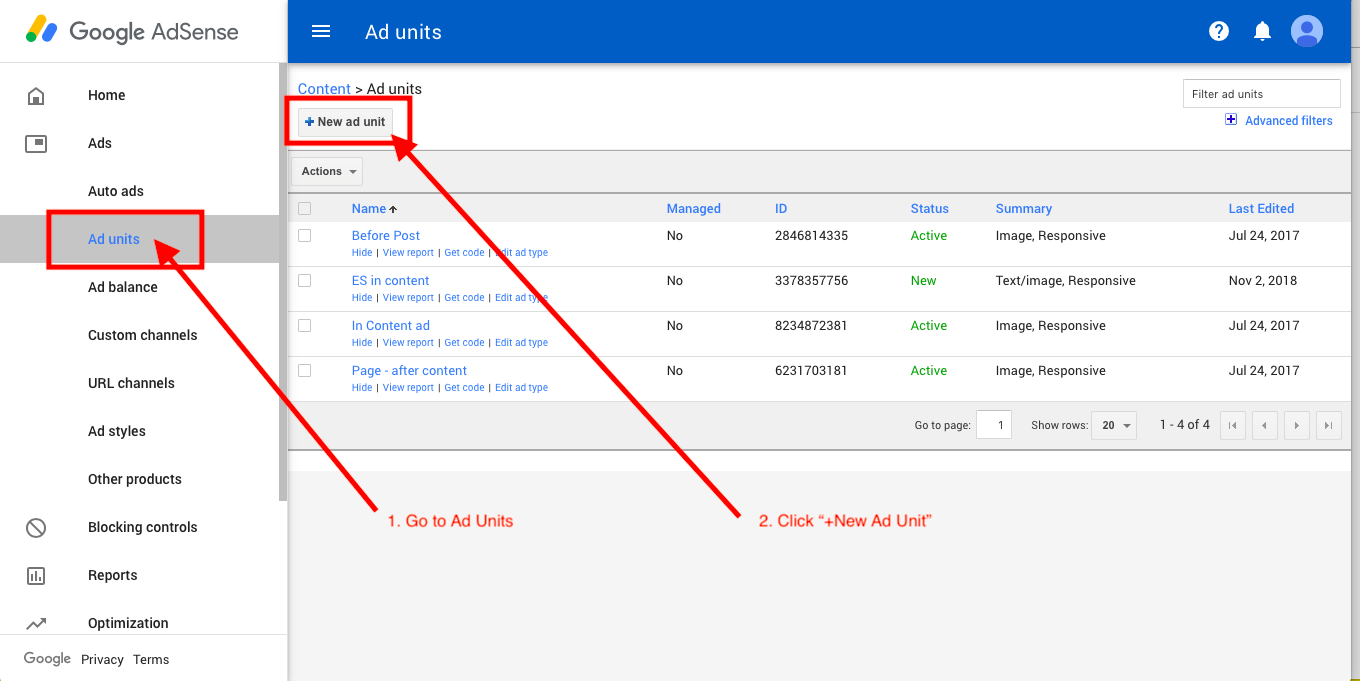The width and height of the screenshot is (1360, 681).
Task: Open Blocking controls in the sidebar
Action: (143, 527)
